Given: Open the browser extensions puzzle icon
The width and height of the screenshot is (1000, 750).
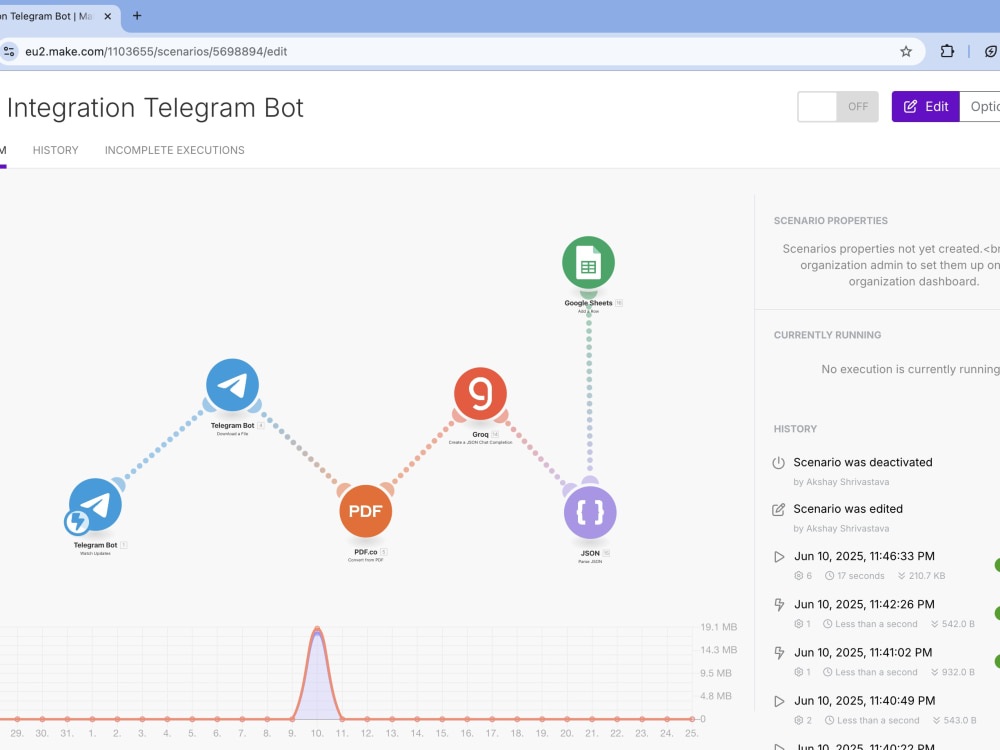Looking at the screenshot, I should pos(947,52).
